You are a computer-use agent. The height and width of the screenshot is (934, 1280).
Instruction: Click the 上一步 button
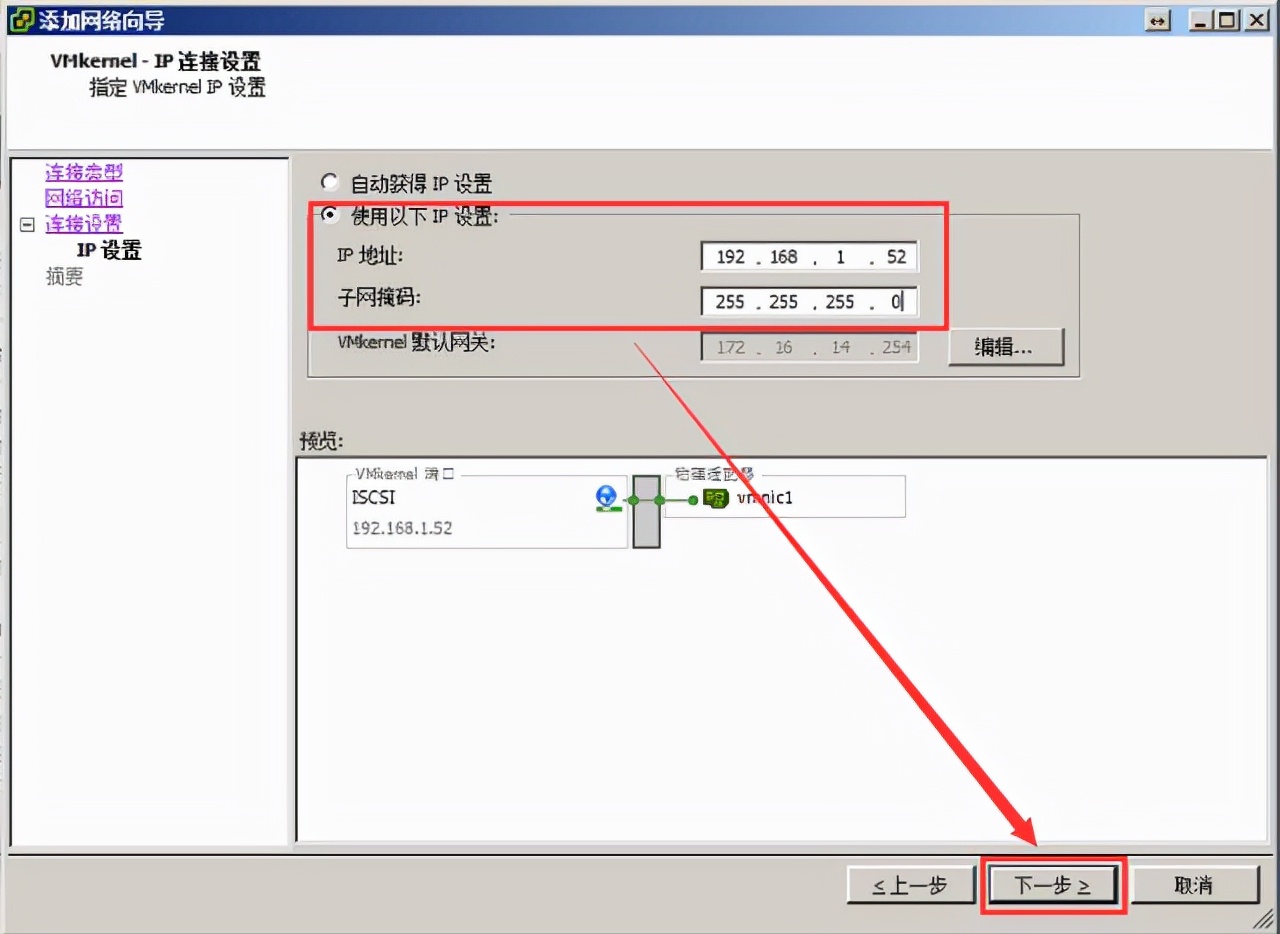pos(911,884)
